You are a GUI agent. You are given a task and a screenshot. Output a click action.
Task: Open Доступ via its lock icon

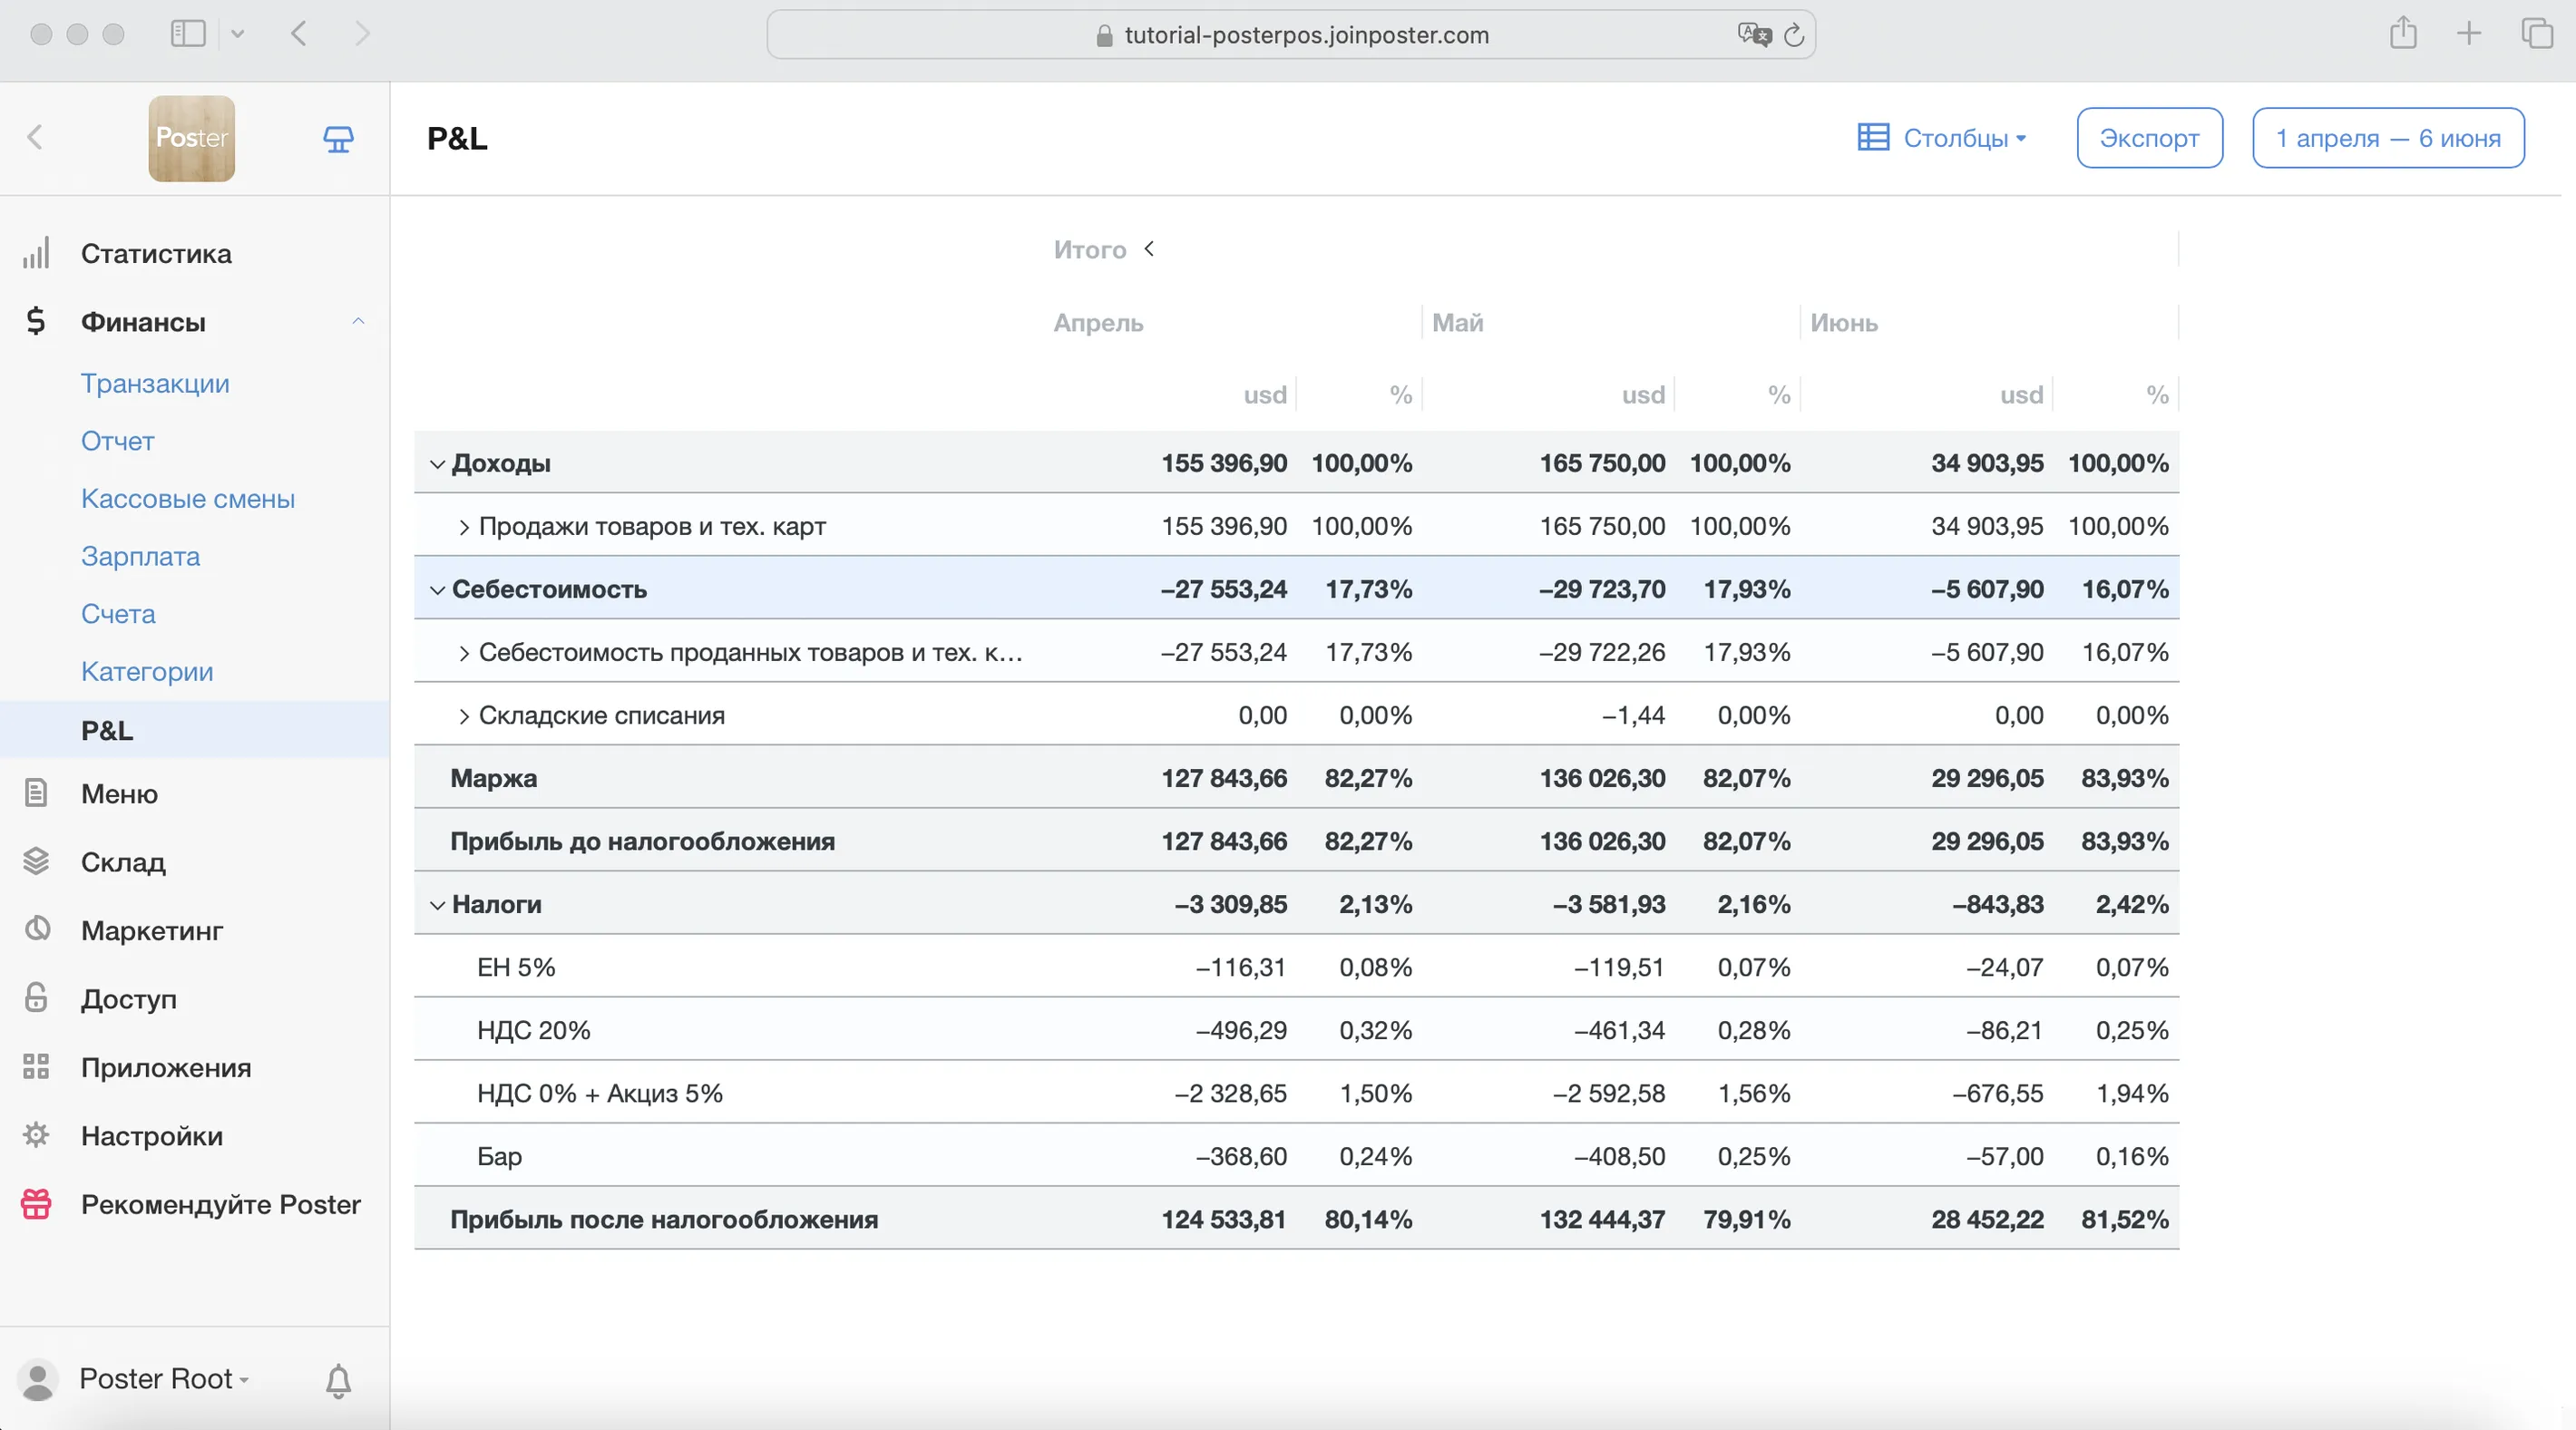[x=36, y=998]
